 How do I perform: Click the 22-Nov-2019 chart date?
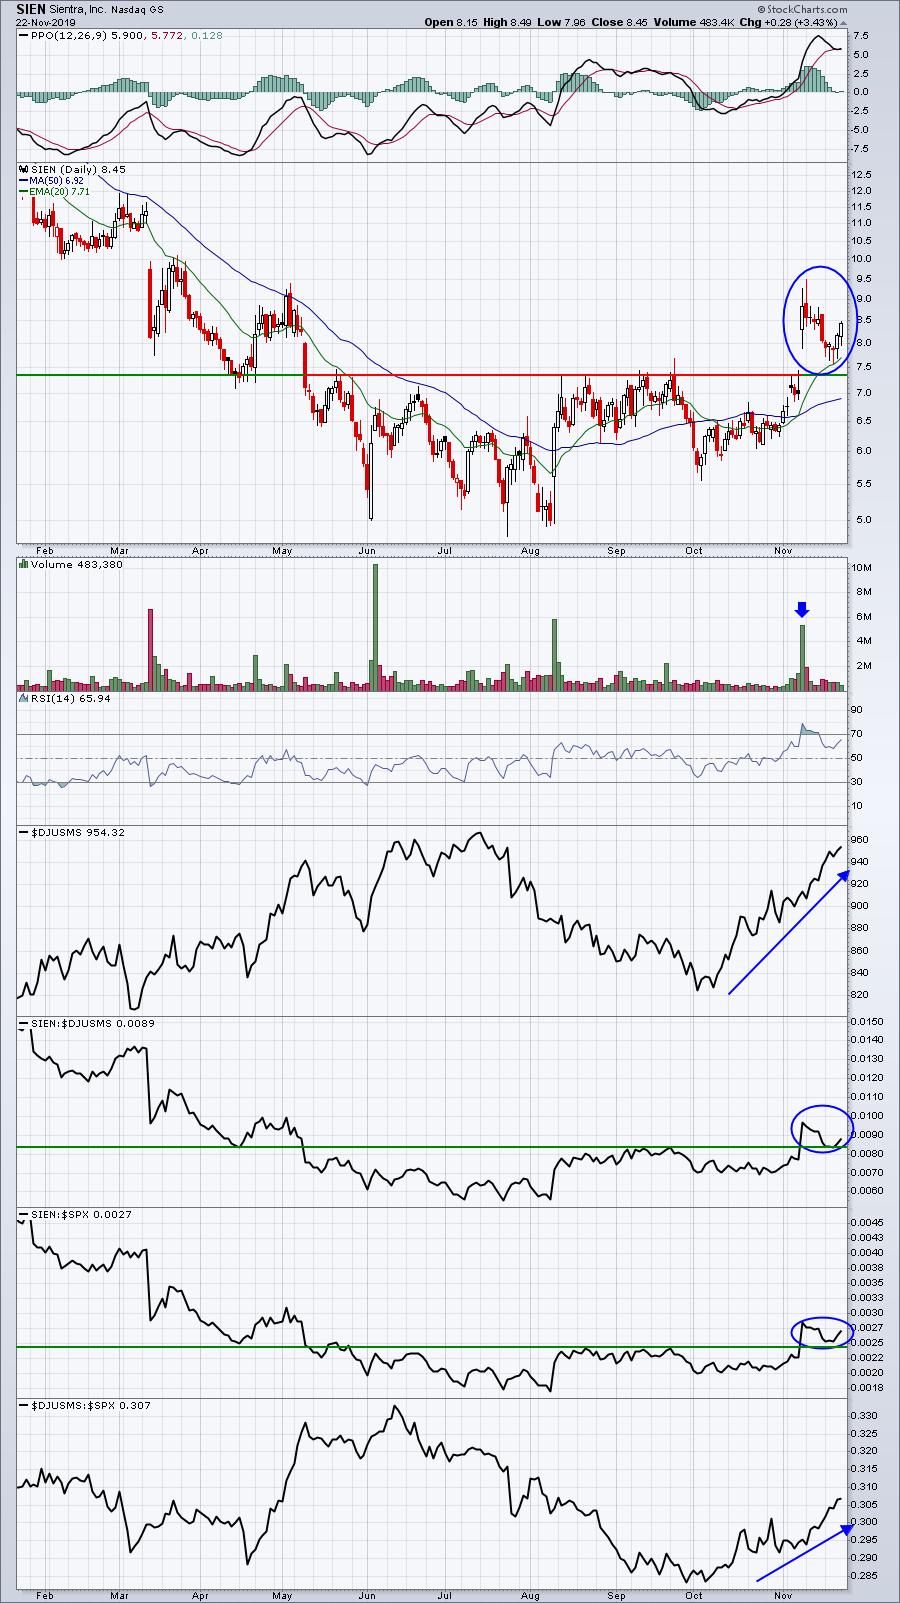point(44,21)
